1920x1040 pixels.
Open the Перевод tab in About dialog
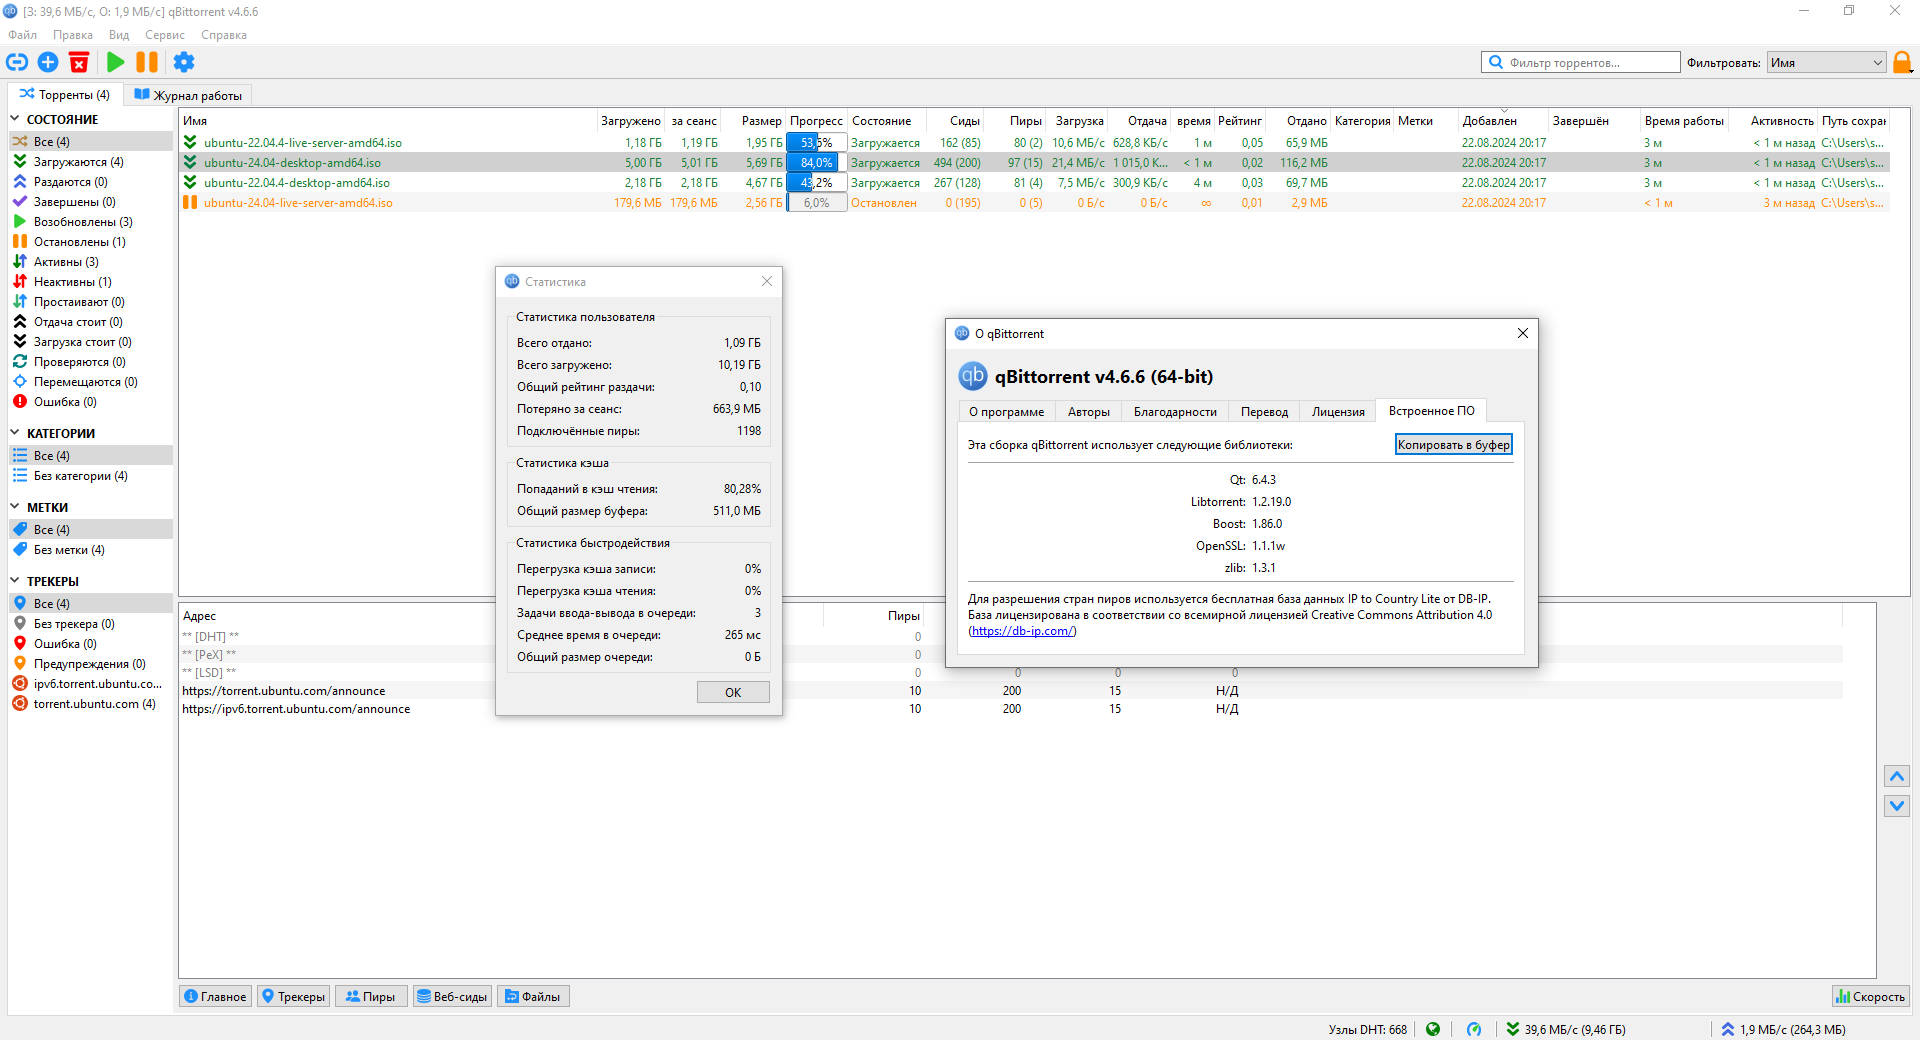(x=1264, y=412)
